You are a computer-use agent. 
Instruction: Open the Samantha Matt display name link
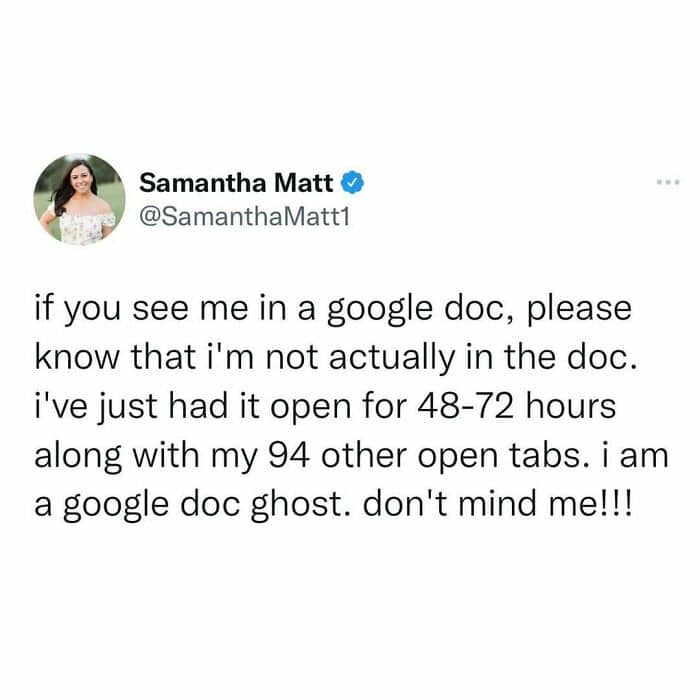[236, 183]
